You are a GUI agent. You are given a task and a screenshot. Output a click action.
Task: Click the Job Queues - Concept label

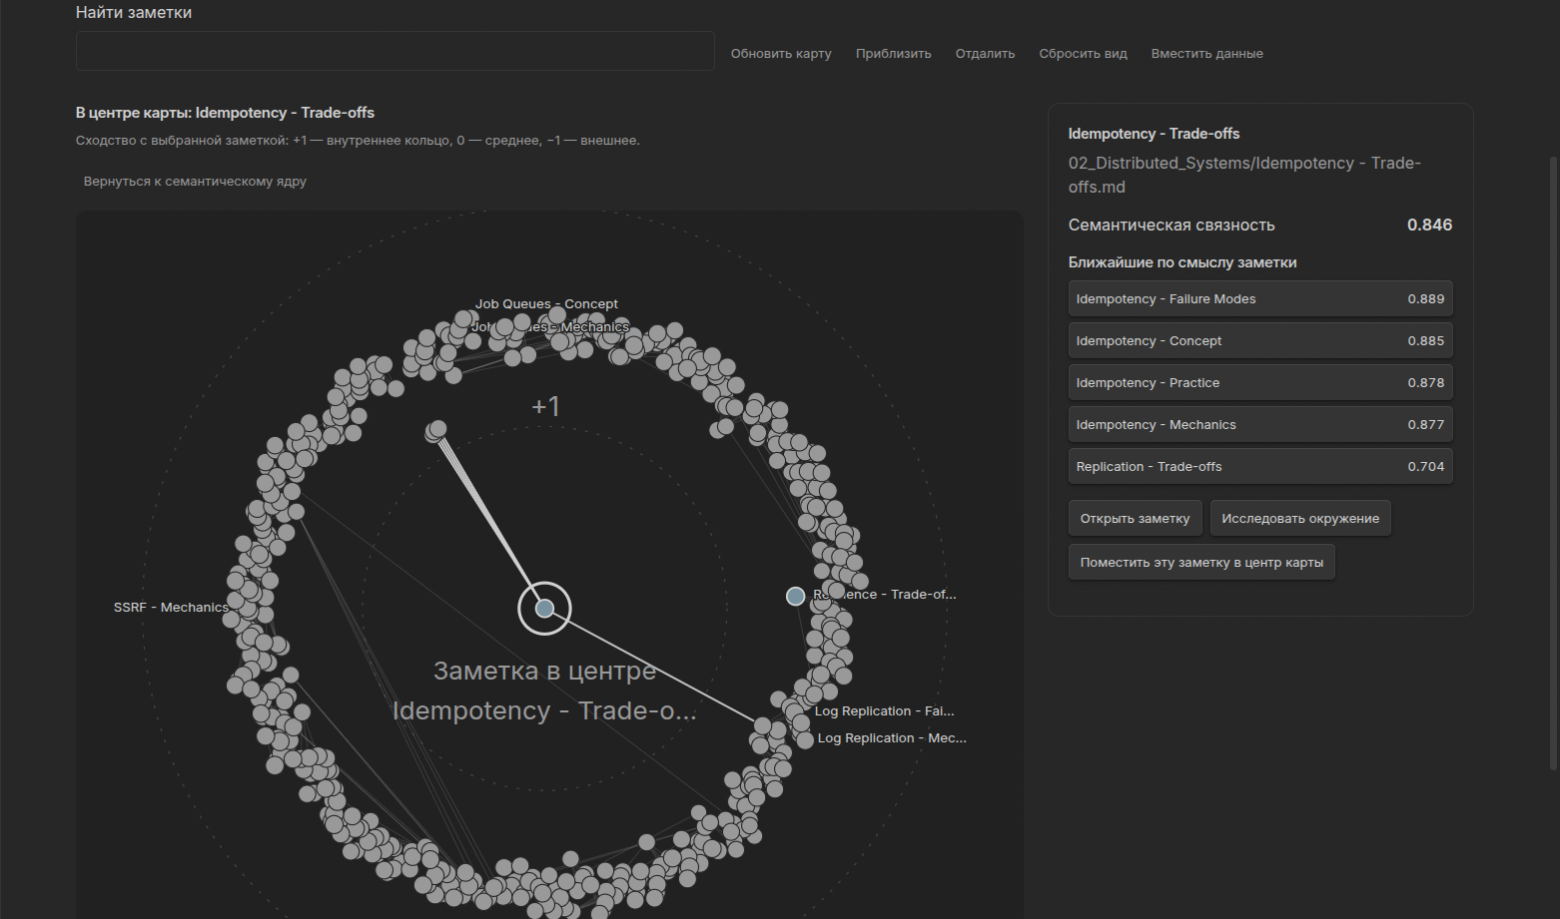click(546, 304)
